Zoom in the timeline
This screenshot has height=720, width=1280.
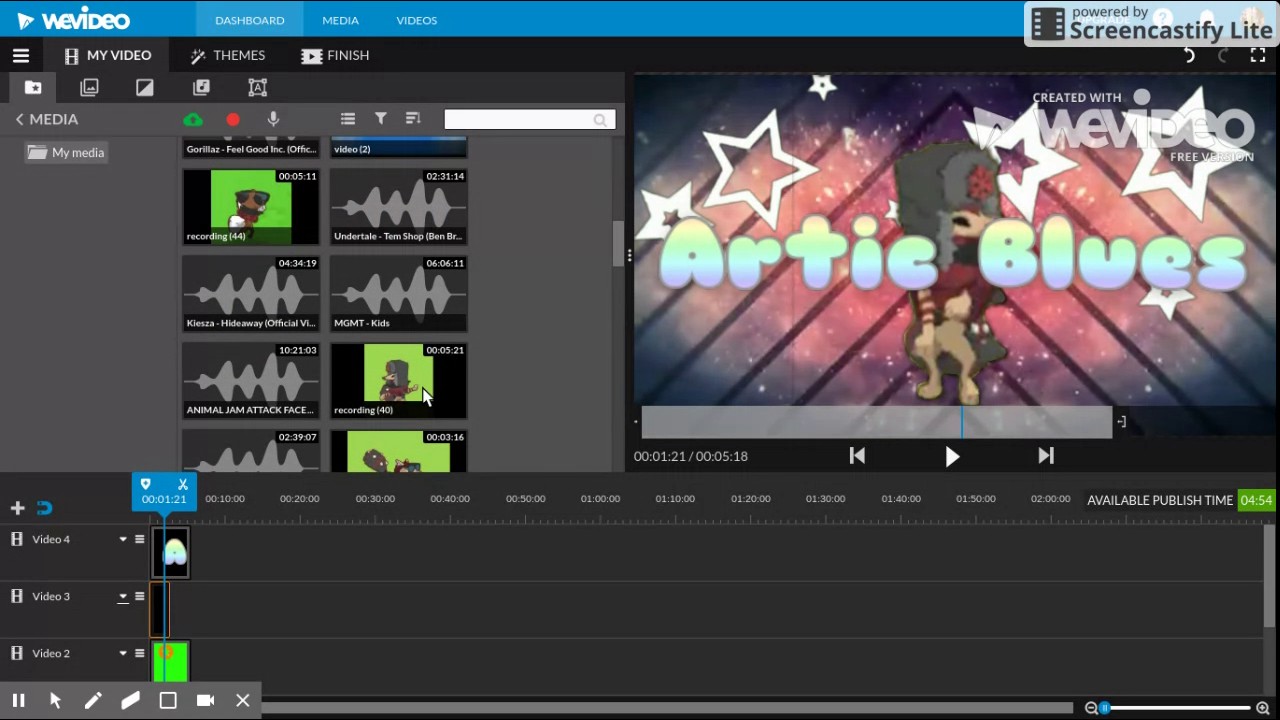(x=1263, y=708)
